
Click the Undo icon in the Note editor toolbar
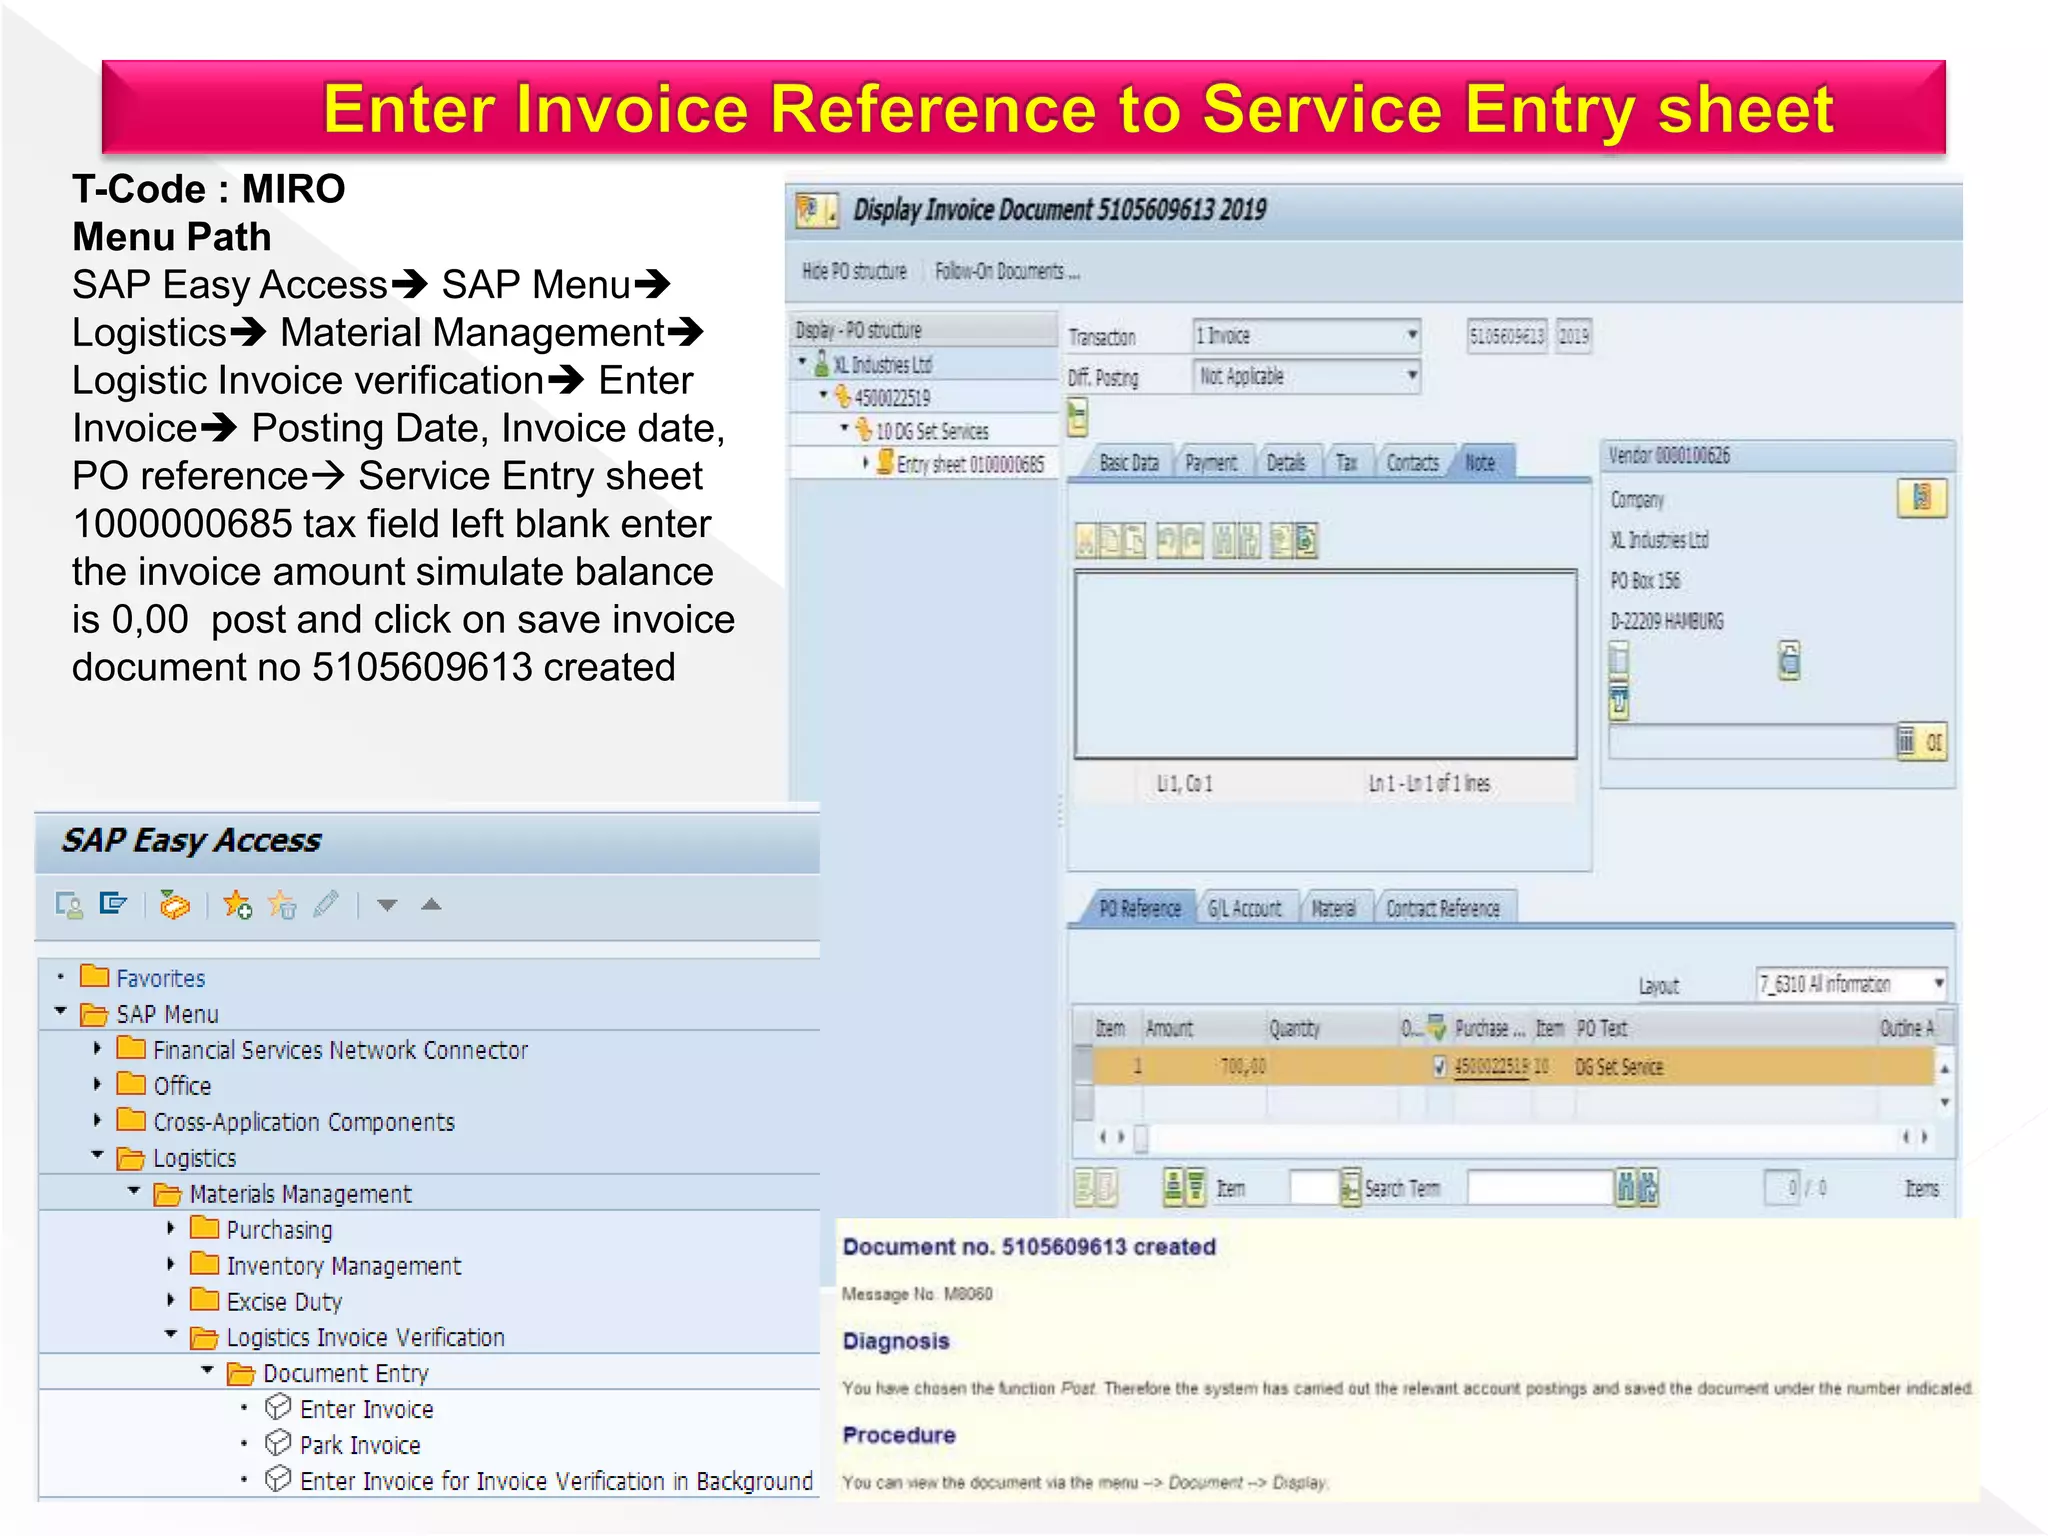pos(1167,541)
